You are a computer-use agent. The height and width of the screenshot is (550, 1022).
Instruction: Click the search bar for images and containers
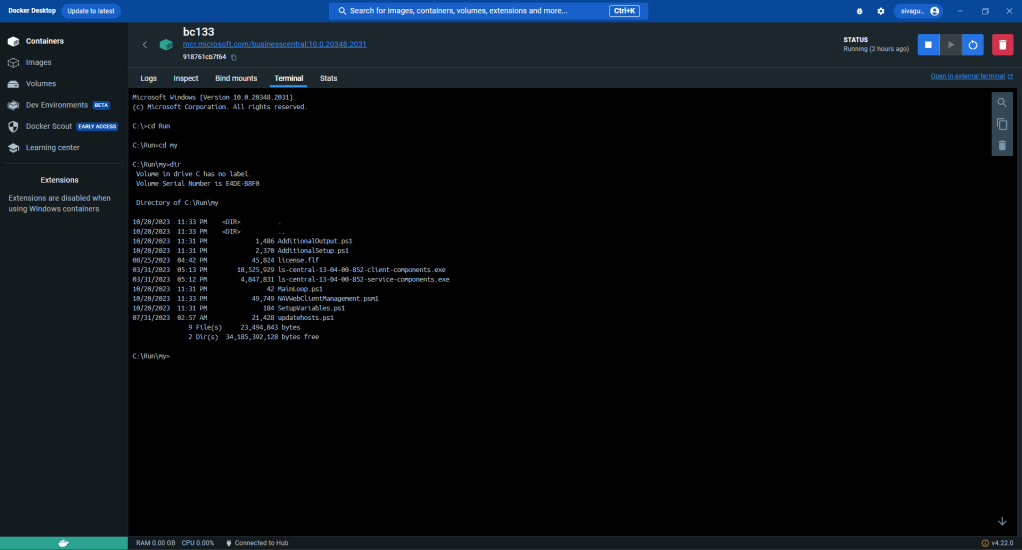[x=470, y=11]
